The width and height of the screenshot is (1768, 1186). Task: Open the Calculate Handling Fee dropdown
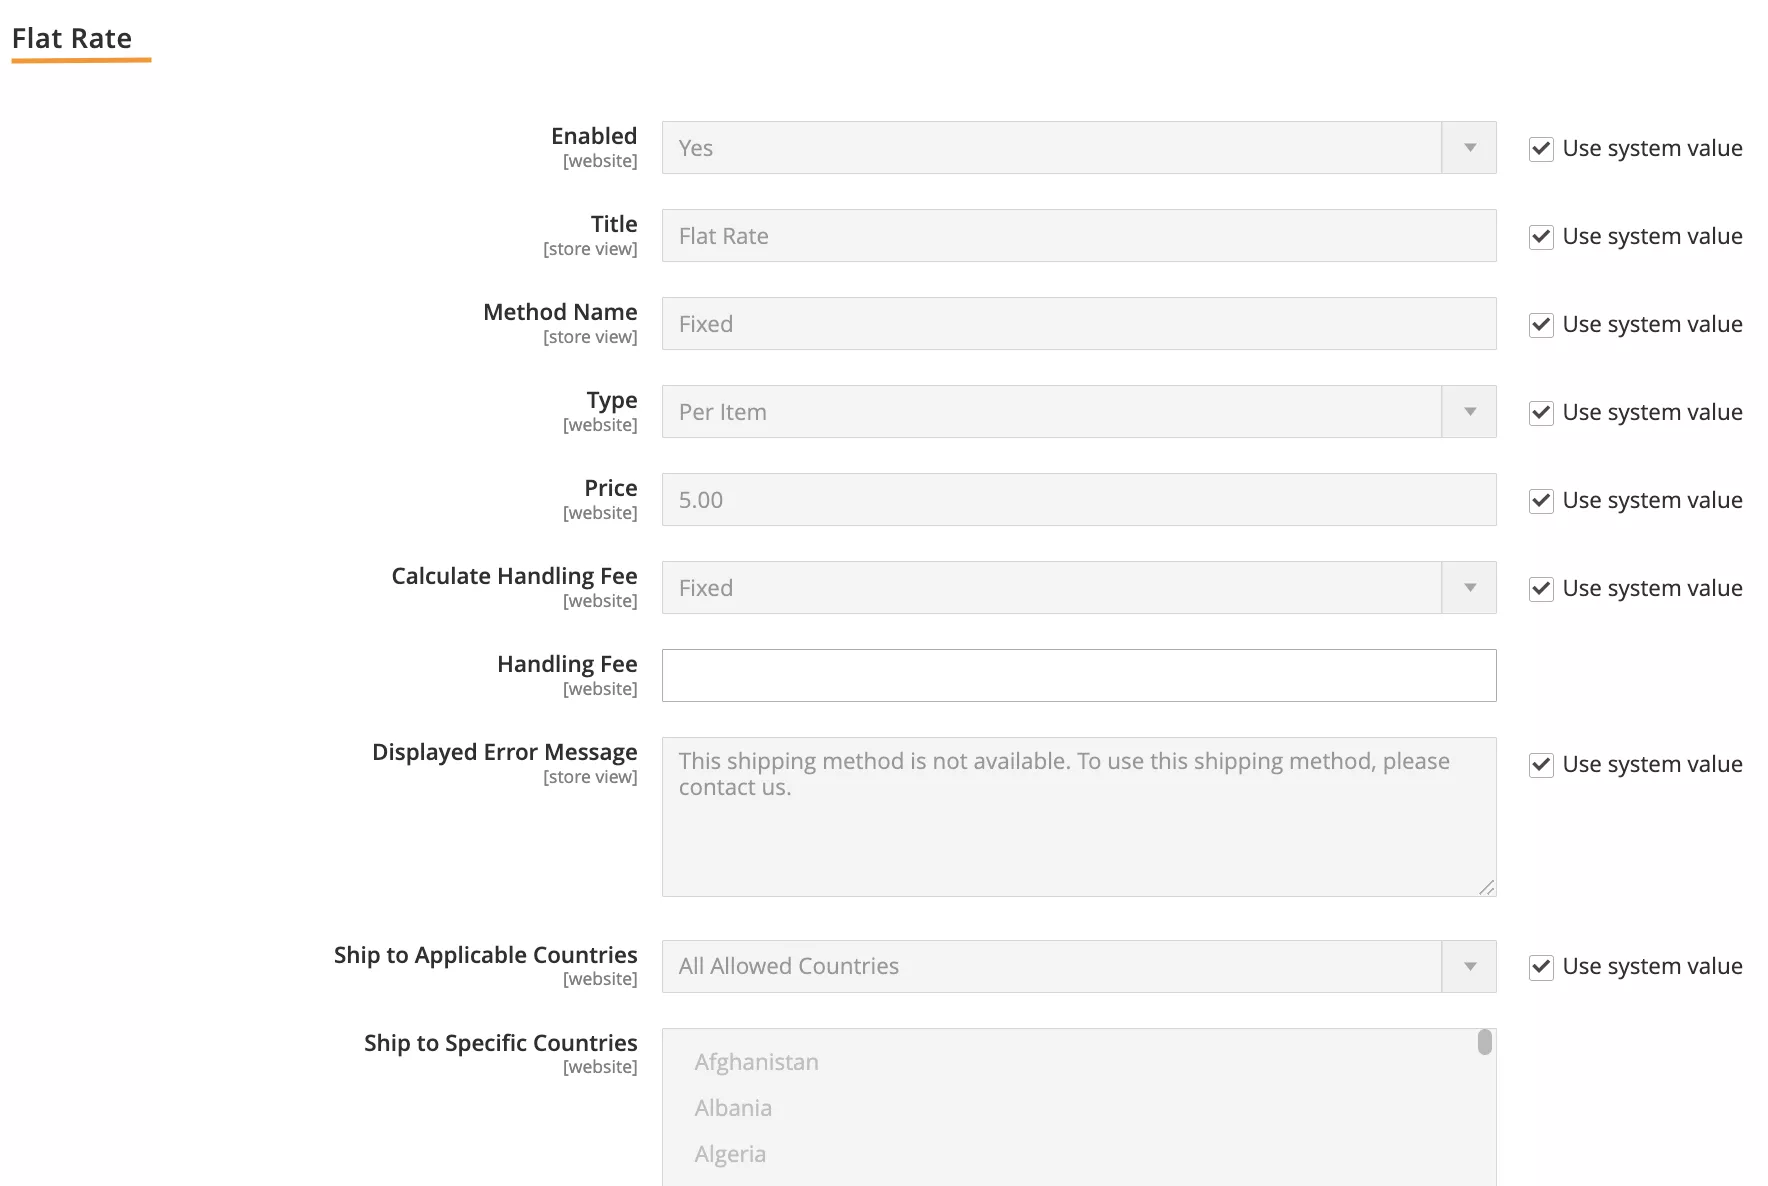click(1469, 588)
